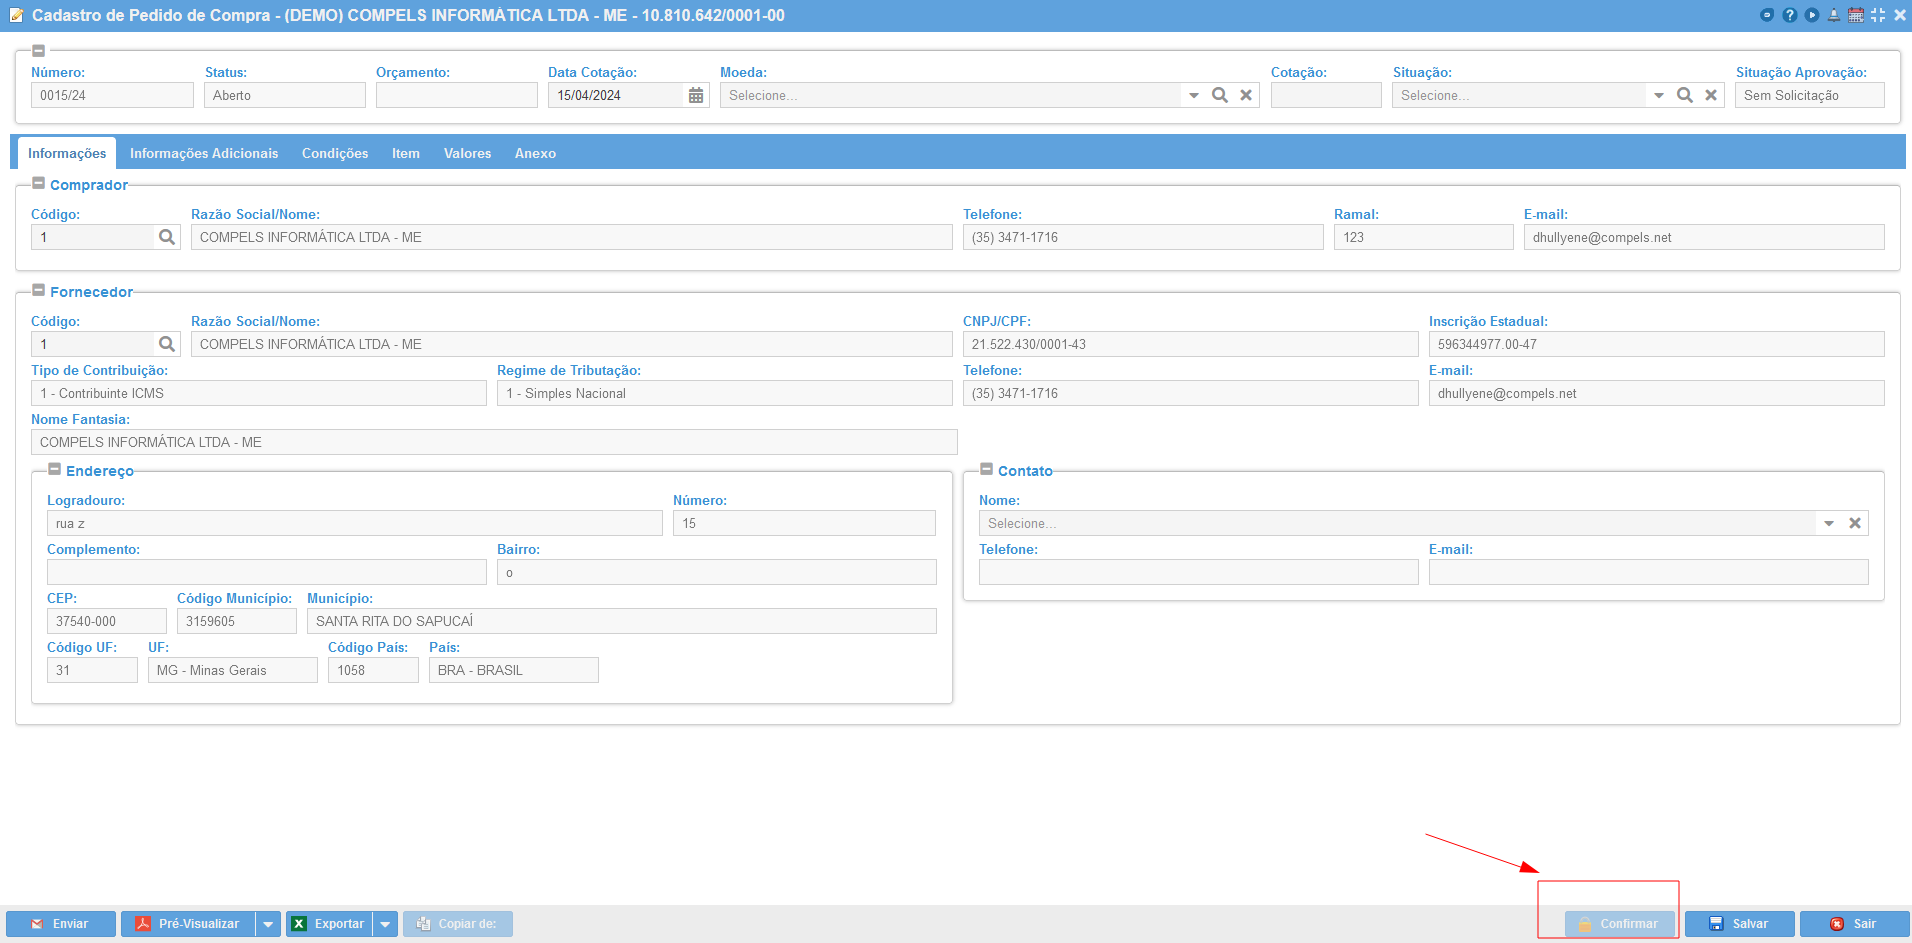
Task: Click the Pré-Visualizar button
Action: pos(188,924)
